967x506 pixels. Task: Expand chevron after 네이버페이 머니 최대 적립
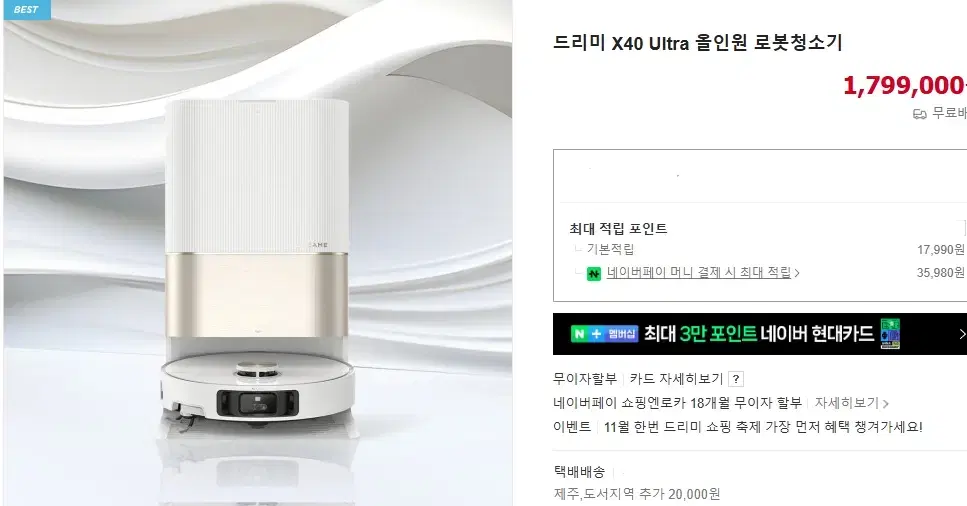click(797, 273)
